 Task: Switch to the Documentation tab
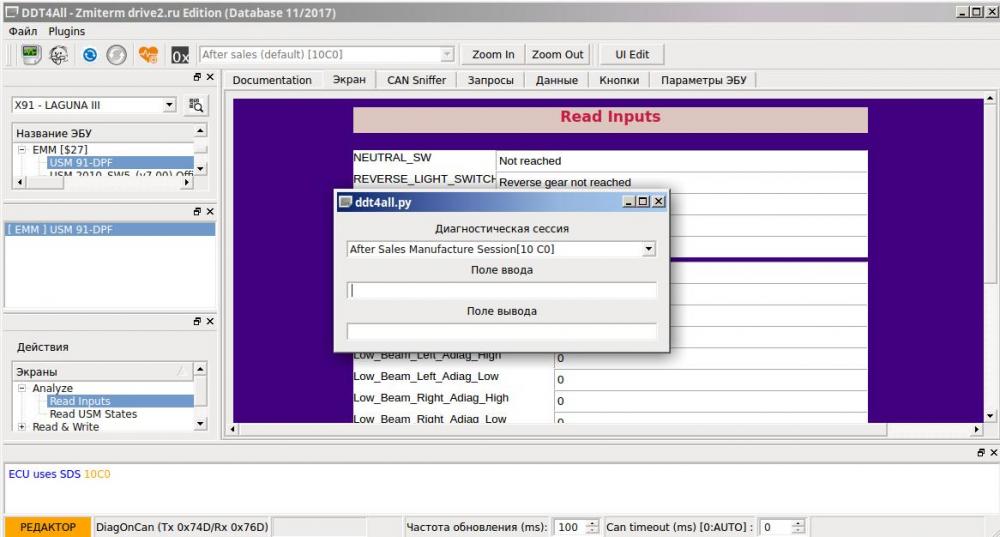(272, 80)
